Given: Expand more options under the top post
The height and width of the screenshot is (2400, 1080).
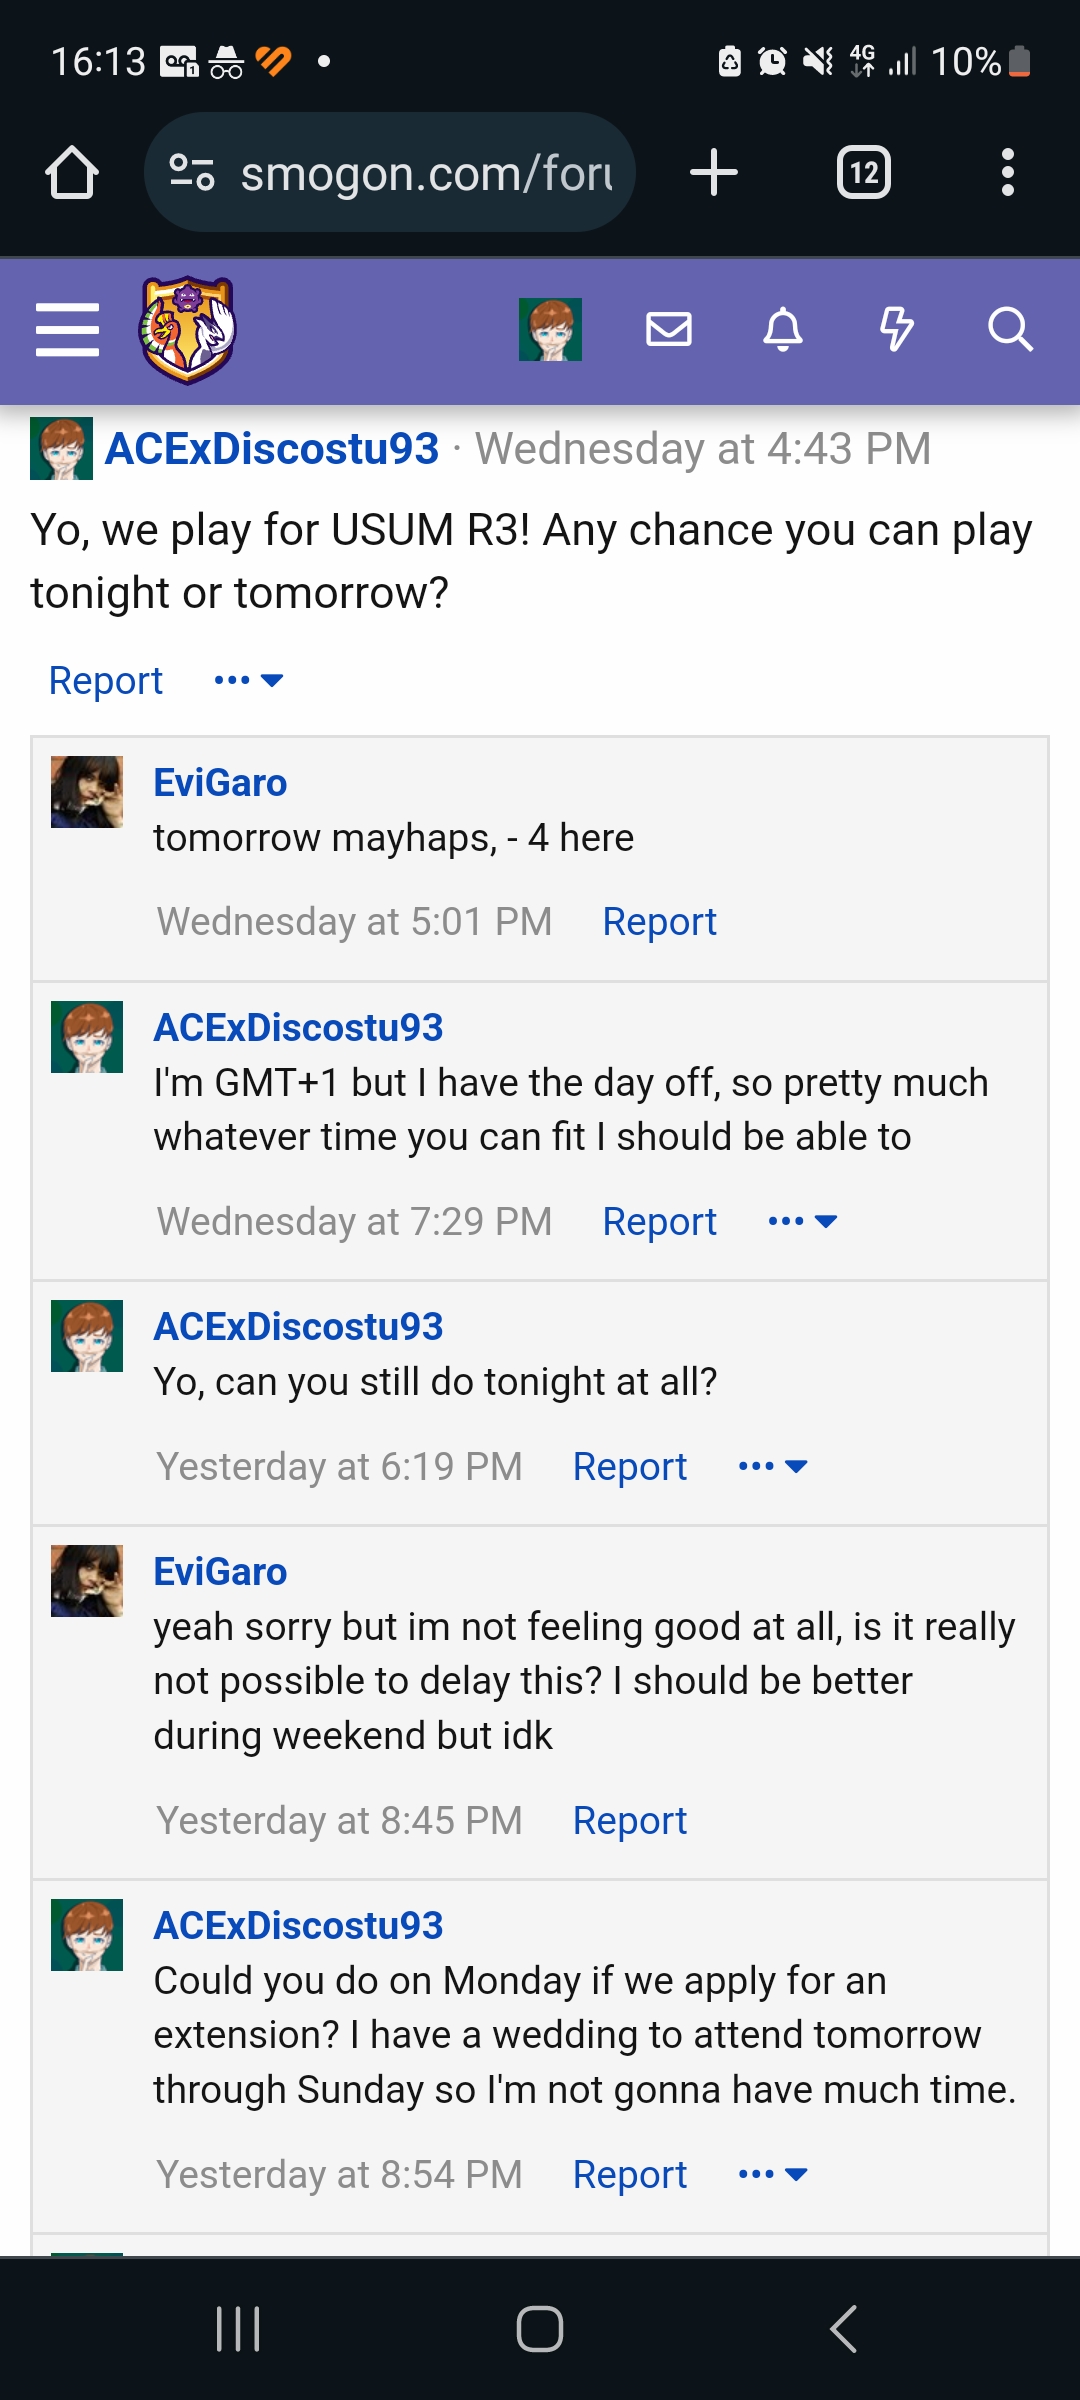Looking at the screenshot, I should [x=249, y=681].
